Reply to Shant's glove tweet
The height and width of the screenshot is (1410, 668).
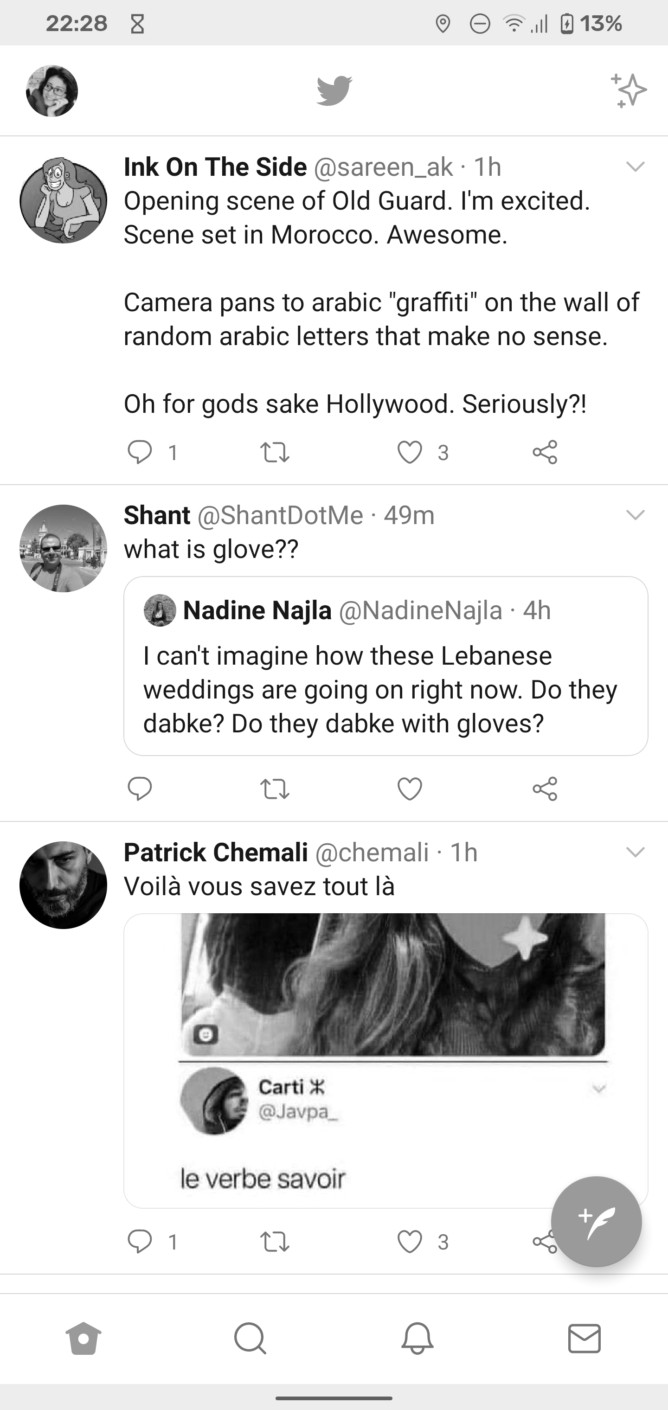pyautogui.click(x=141, y=789)
